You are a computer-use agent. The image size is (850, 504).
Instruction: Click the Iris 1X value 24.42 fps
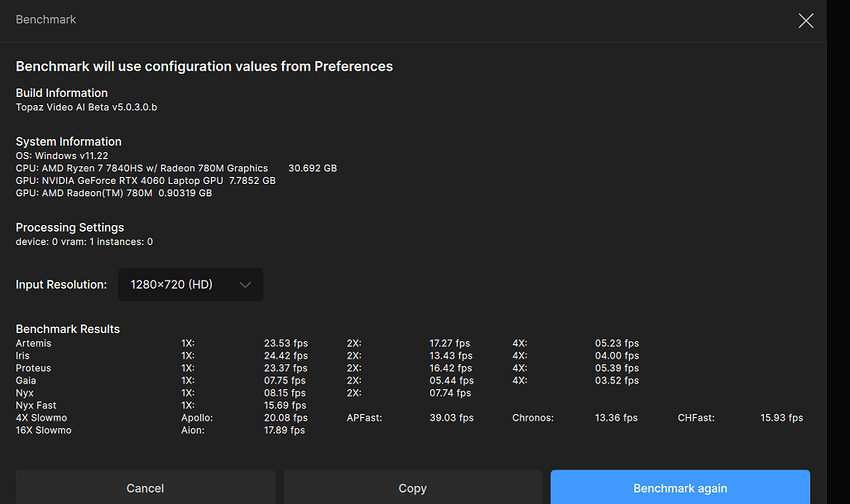click(x=286, y=356)
